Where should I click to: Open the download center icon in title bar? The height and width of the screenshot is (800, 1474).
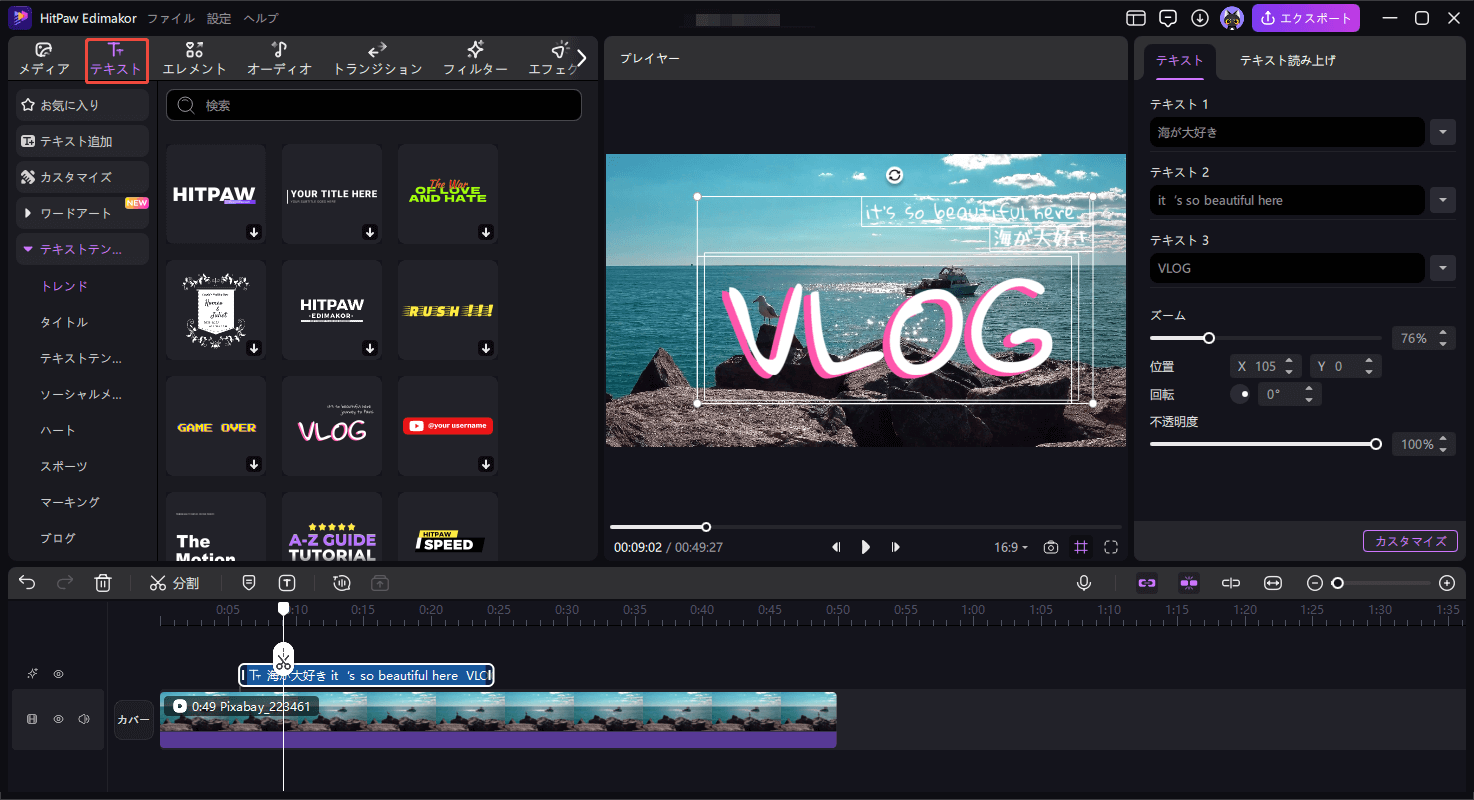1200,18
